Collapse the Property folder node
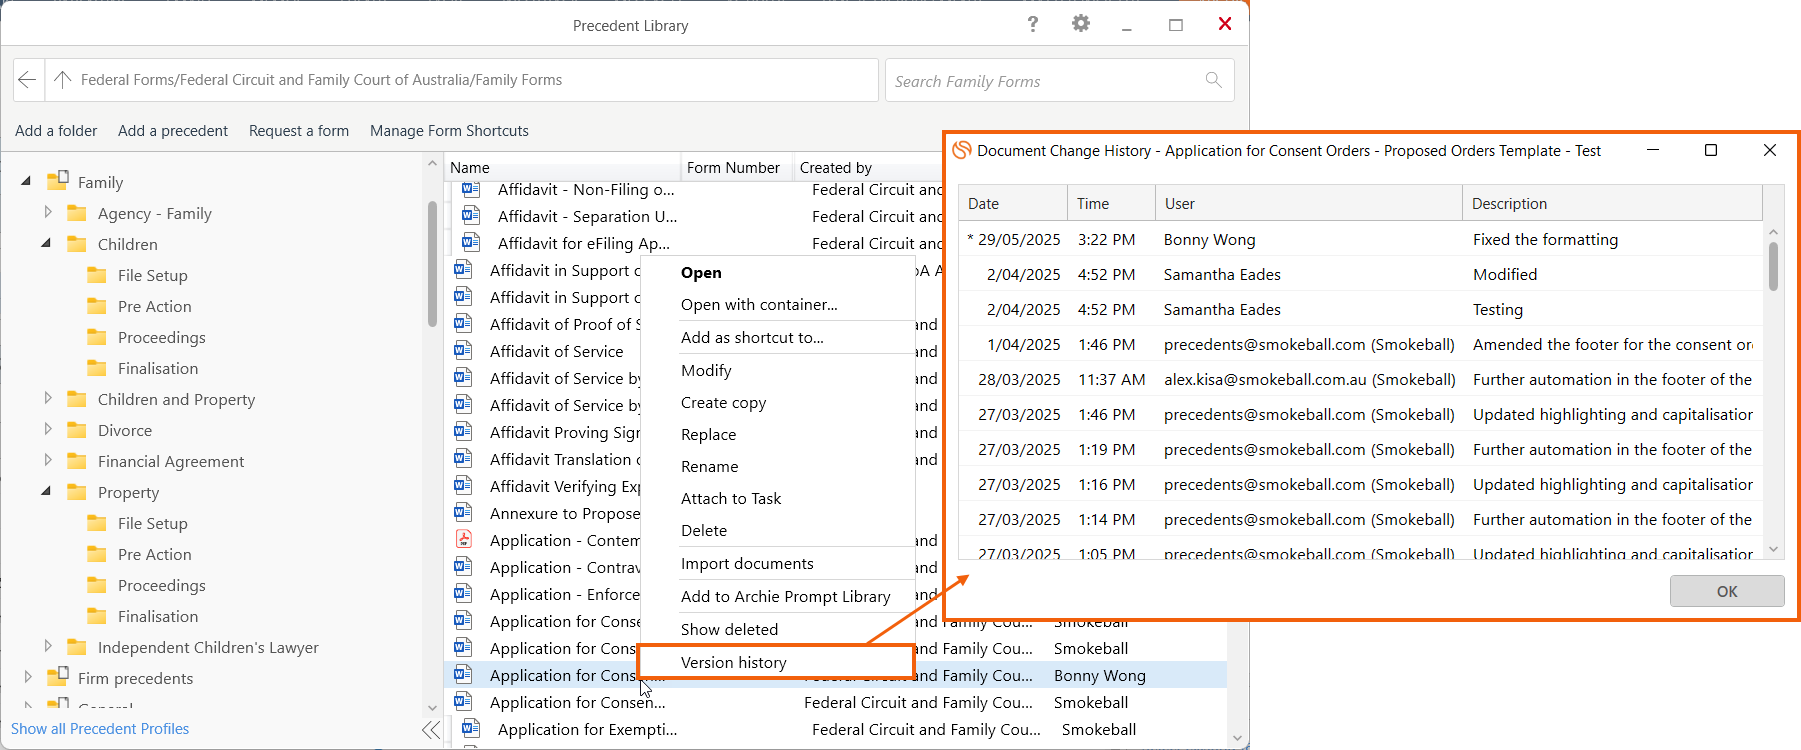 [x=46, y=491]
